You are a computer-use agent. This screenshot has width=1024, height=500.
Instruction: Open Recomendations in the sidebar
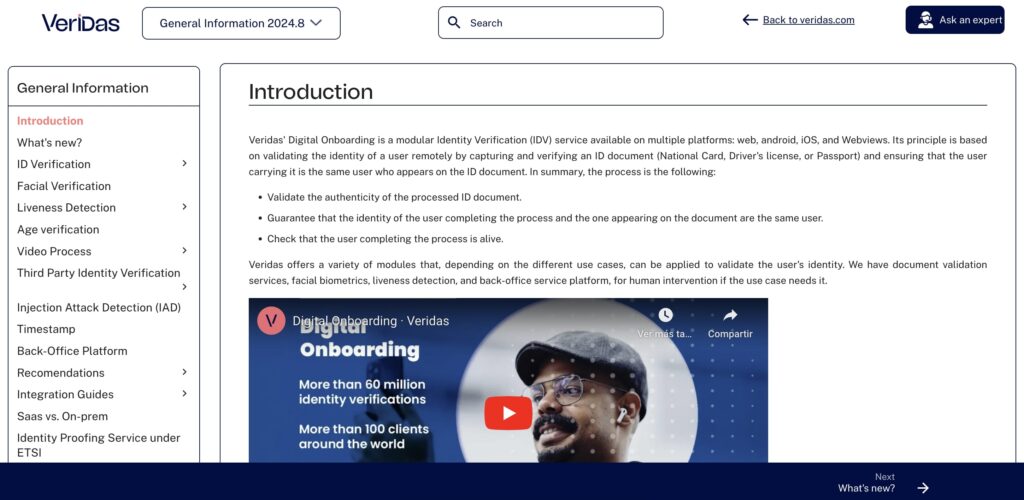61,373
